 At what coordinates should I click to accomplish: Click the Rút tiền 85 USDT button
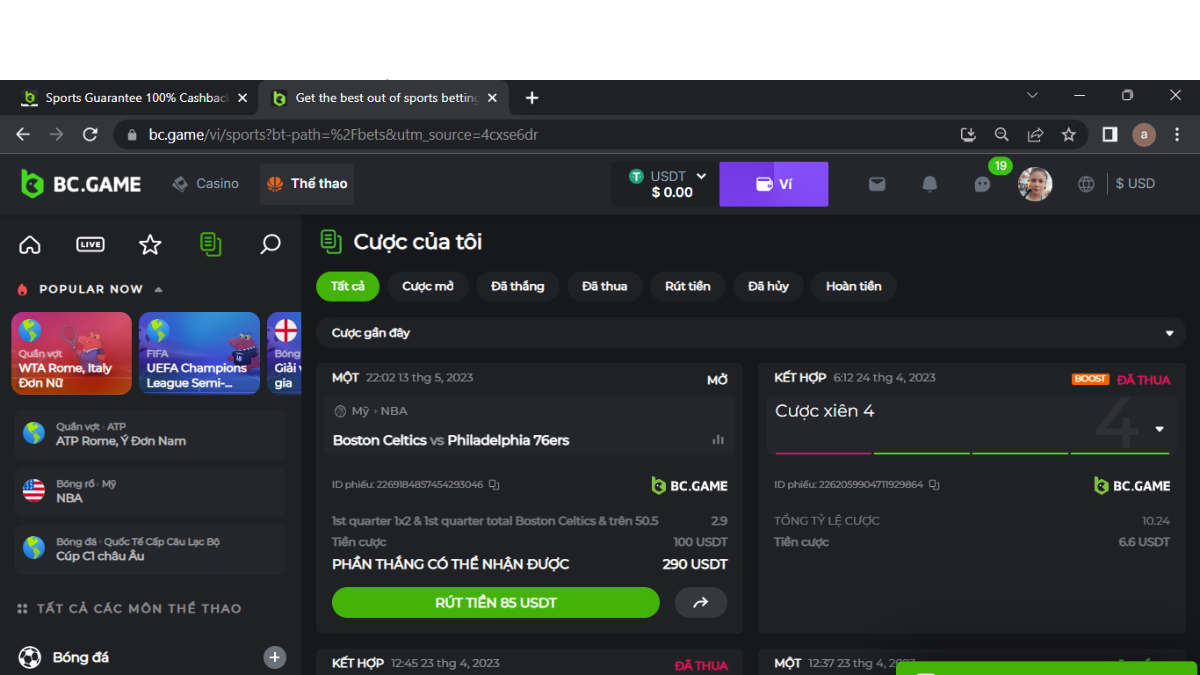coord(495,602)
